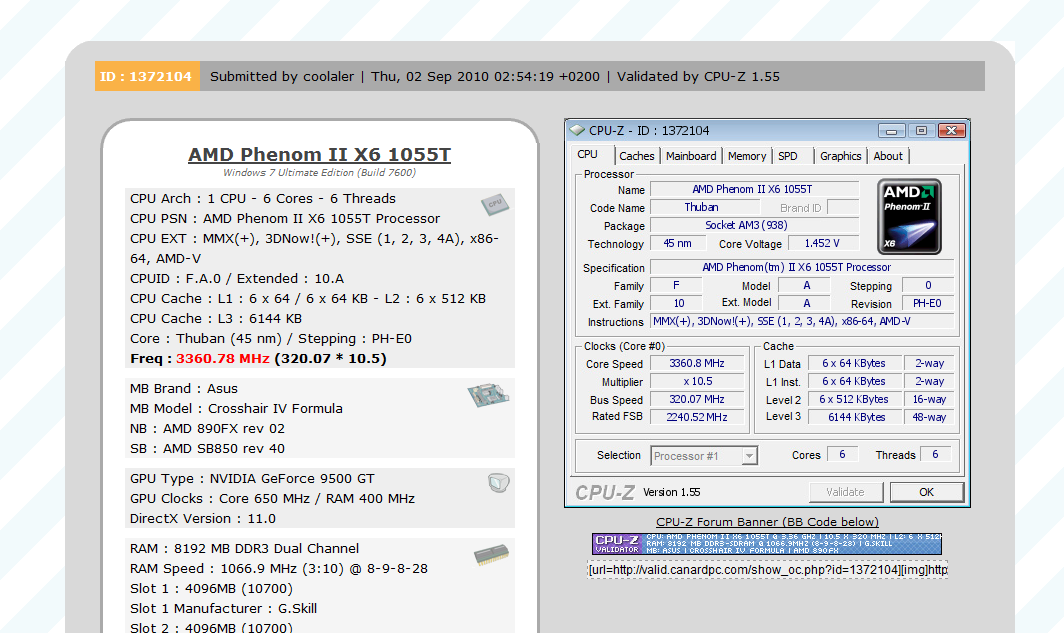The height and width of the screenshot is (633, 1064).
Task: Click the DirectX Version : 11.0 line
Action: (x=203, y=518)
